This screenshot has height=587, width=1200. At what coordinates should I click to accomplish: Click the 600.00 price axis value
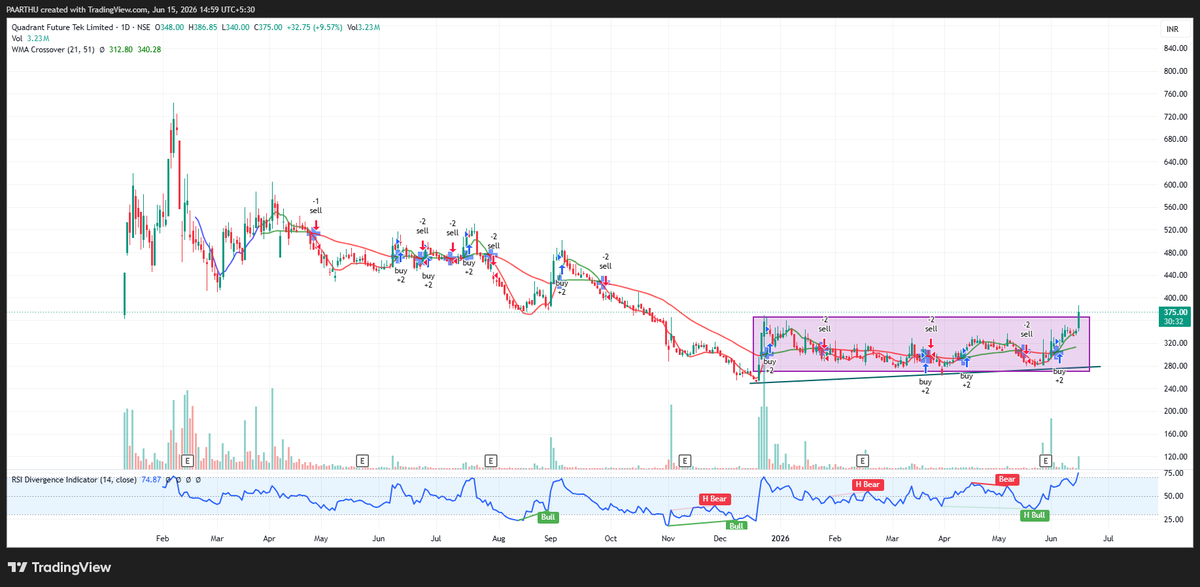(x=1175, y=185)
